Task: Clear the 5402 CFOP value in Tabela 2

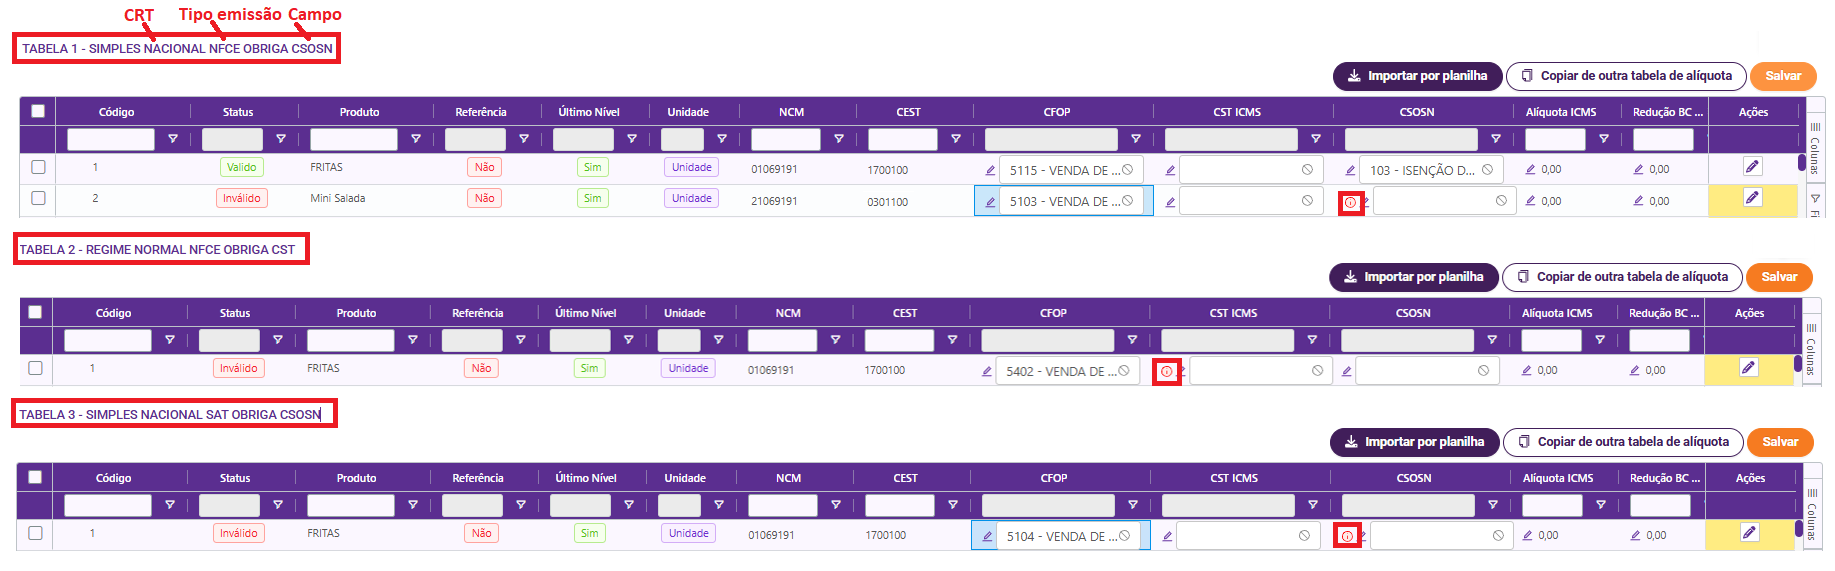Action: 1124,371
